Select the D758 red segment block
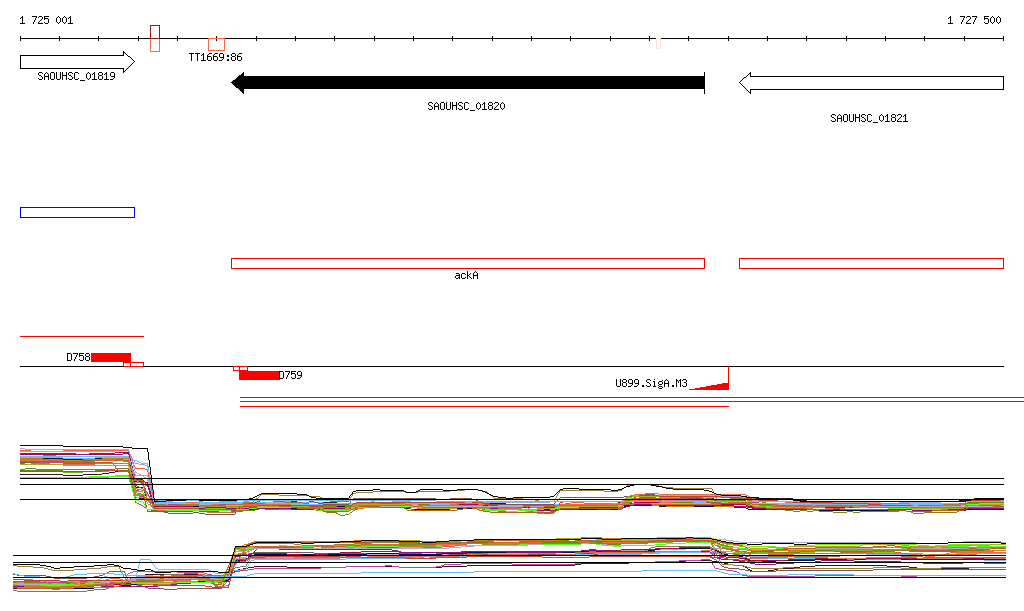The image size is (1024, 611). (x=111, y=357)
